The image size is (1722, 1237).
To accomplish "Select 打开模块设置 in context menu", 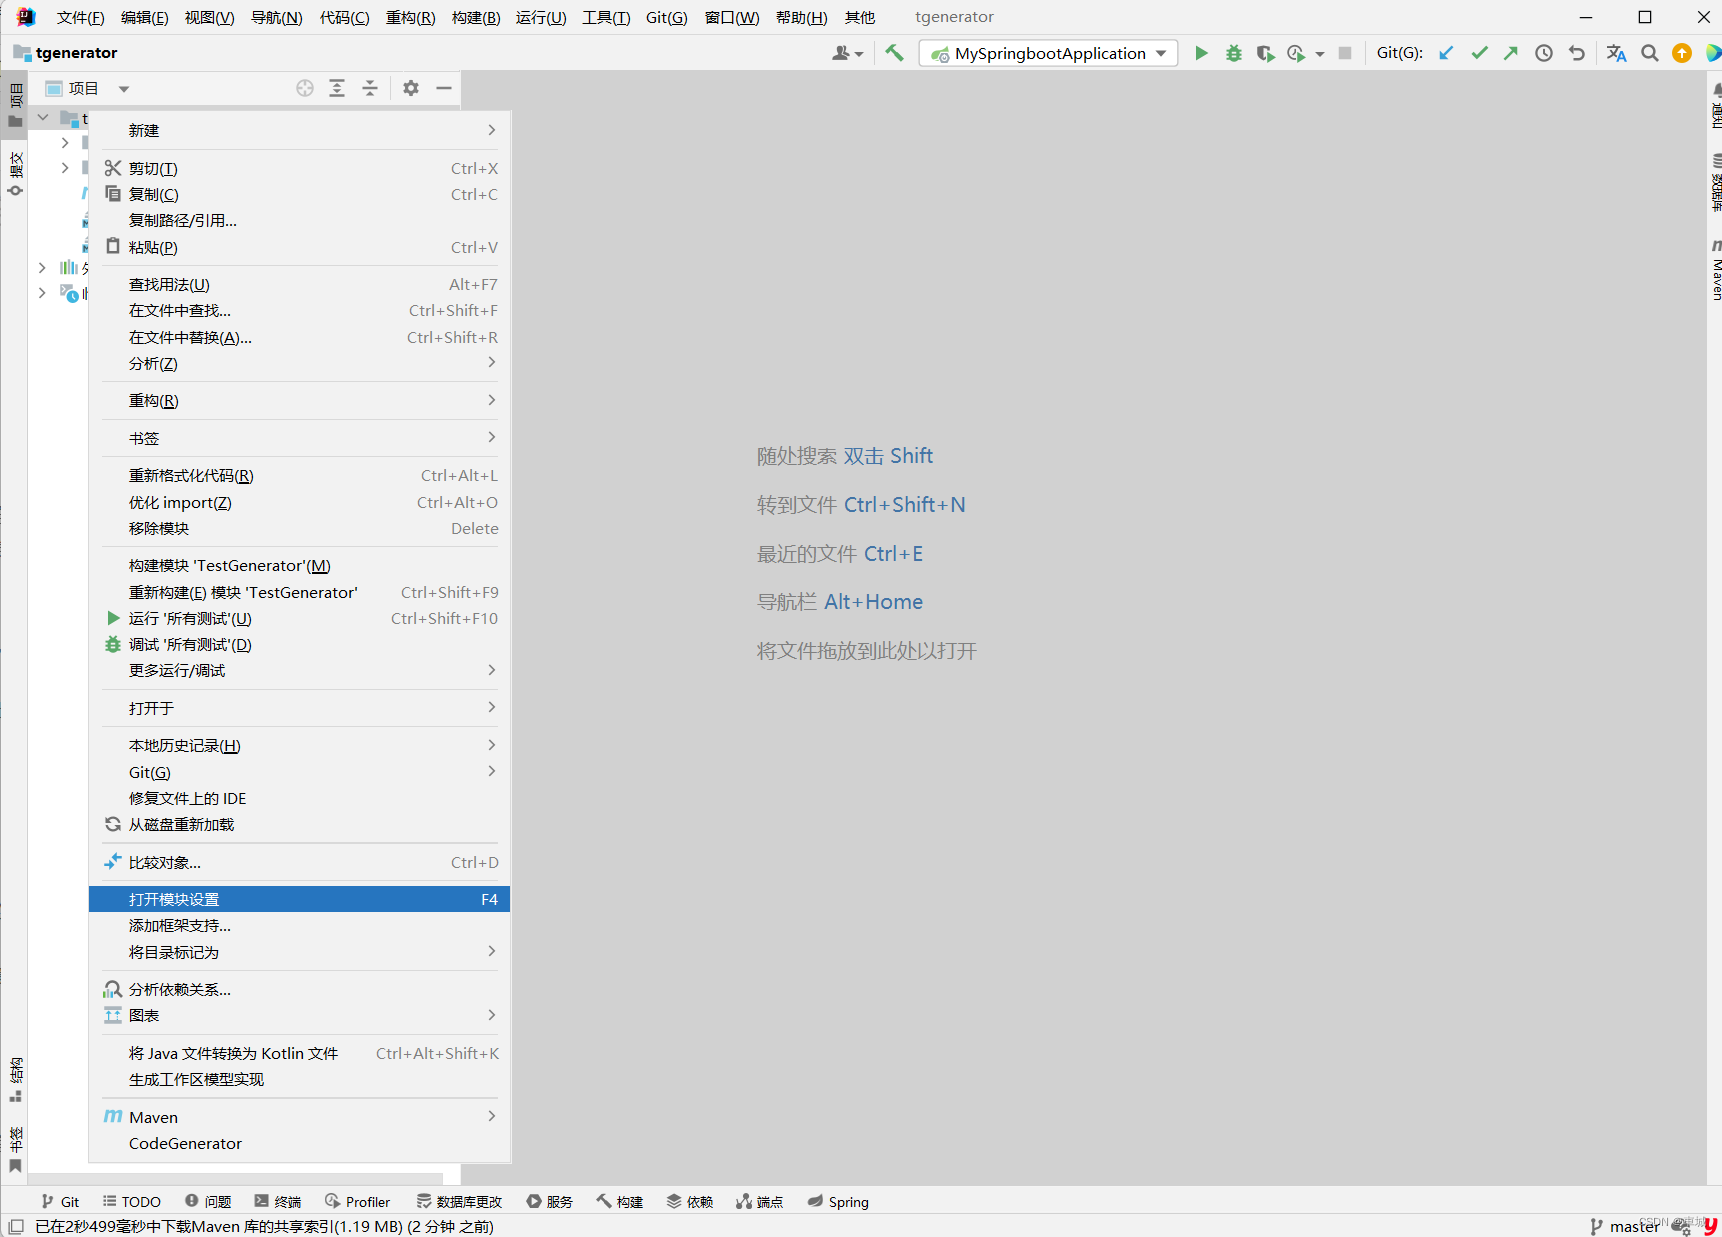I will [x=300, y=899].
